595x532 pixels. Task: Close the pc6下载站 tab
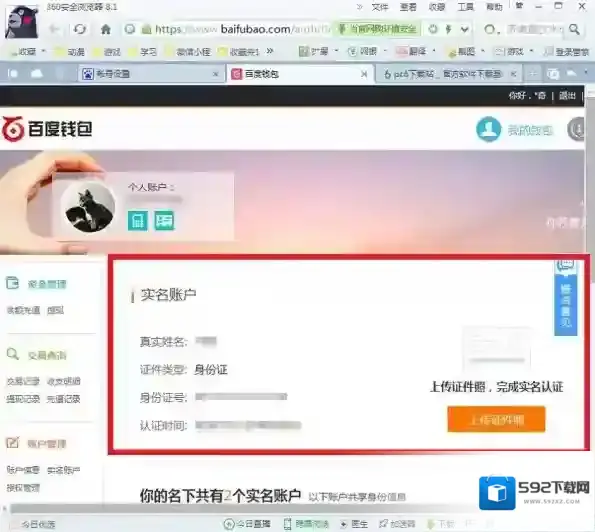click(x=513, y=74)
